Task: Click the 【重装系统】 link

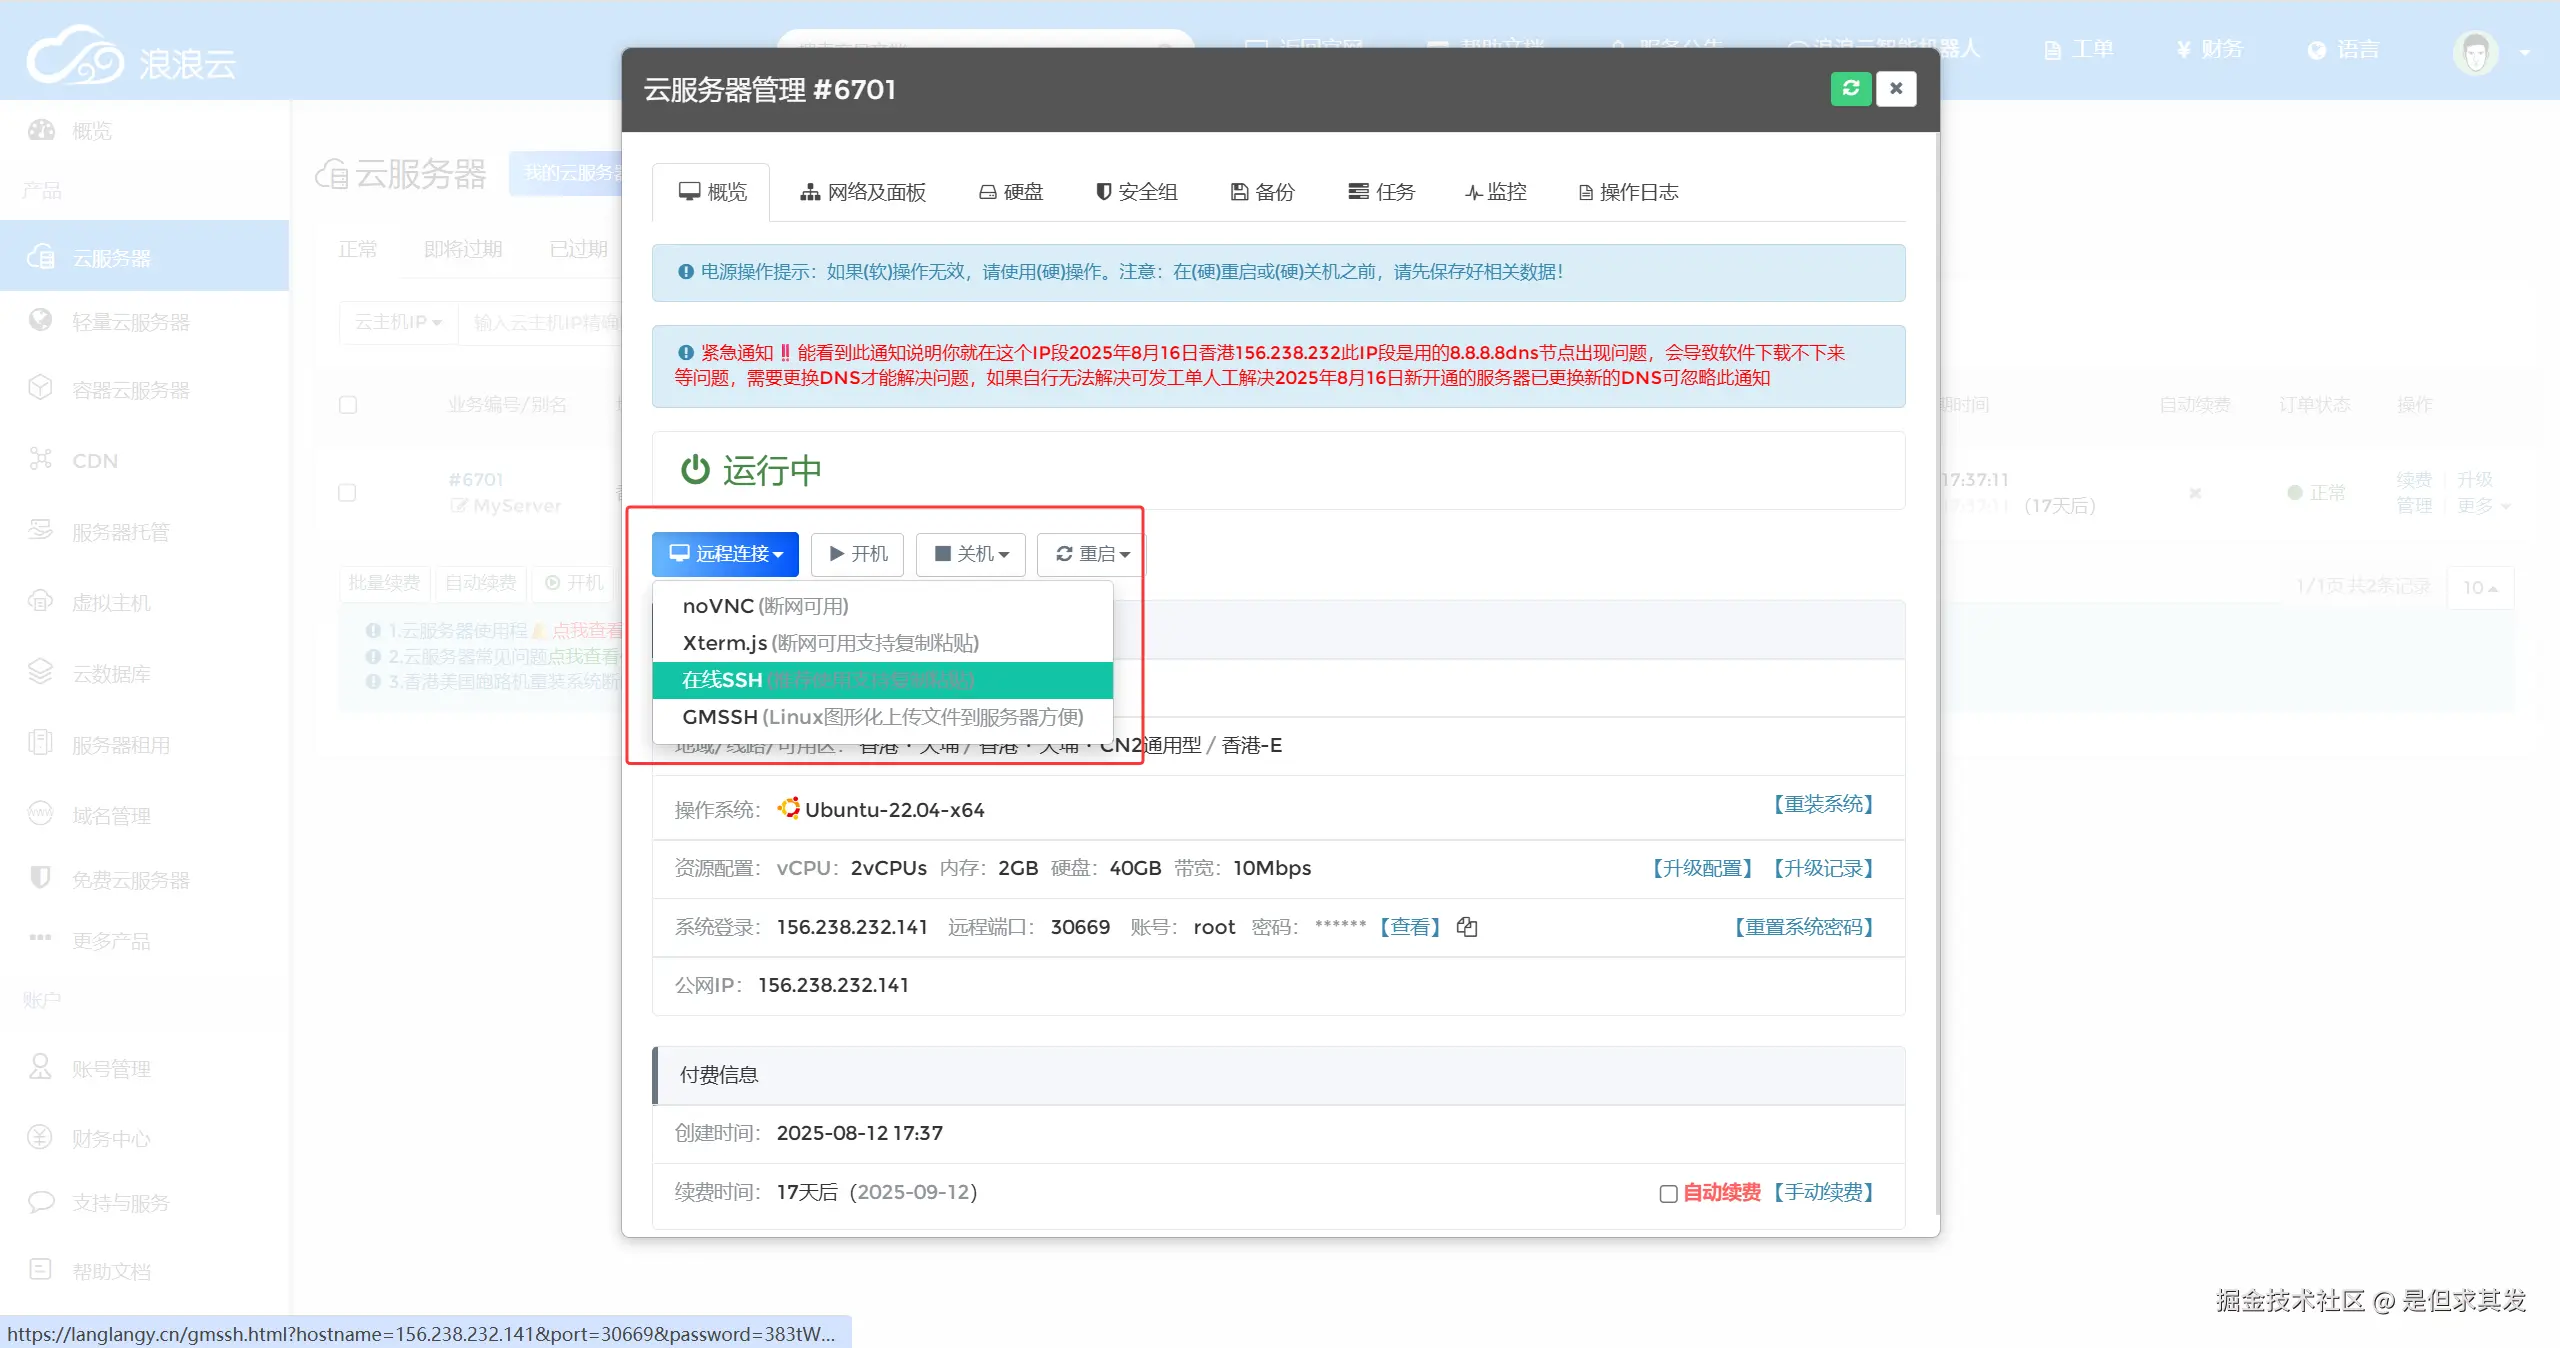Action: pyautogui.click(x=1823, y=804)
